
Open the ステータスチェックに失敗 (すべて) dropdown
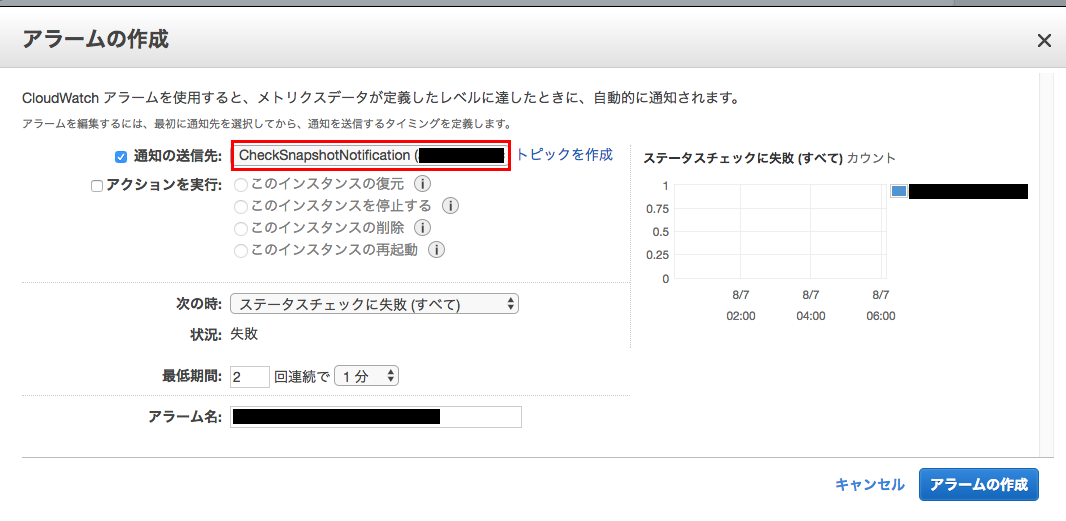click(x=374, y=304)
